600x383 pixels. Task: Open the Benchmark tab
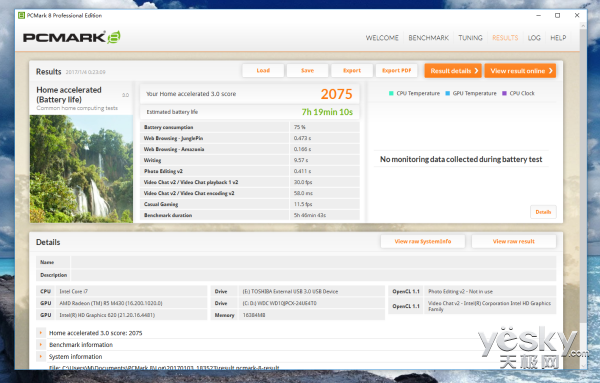coord(429,38)
